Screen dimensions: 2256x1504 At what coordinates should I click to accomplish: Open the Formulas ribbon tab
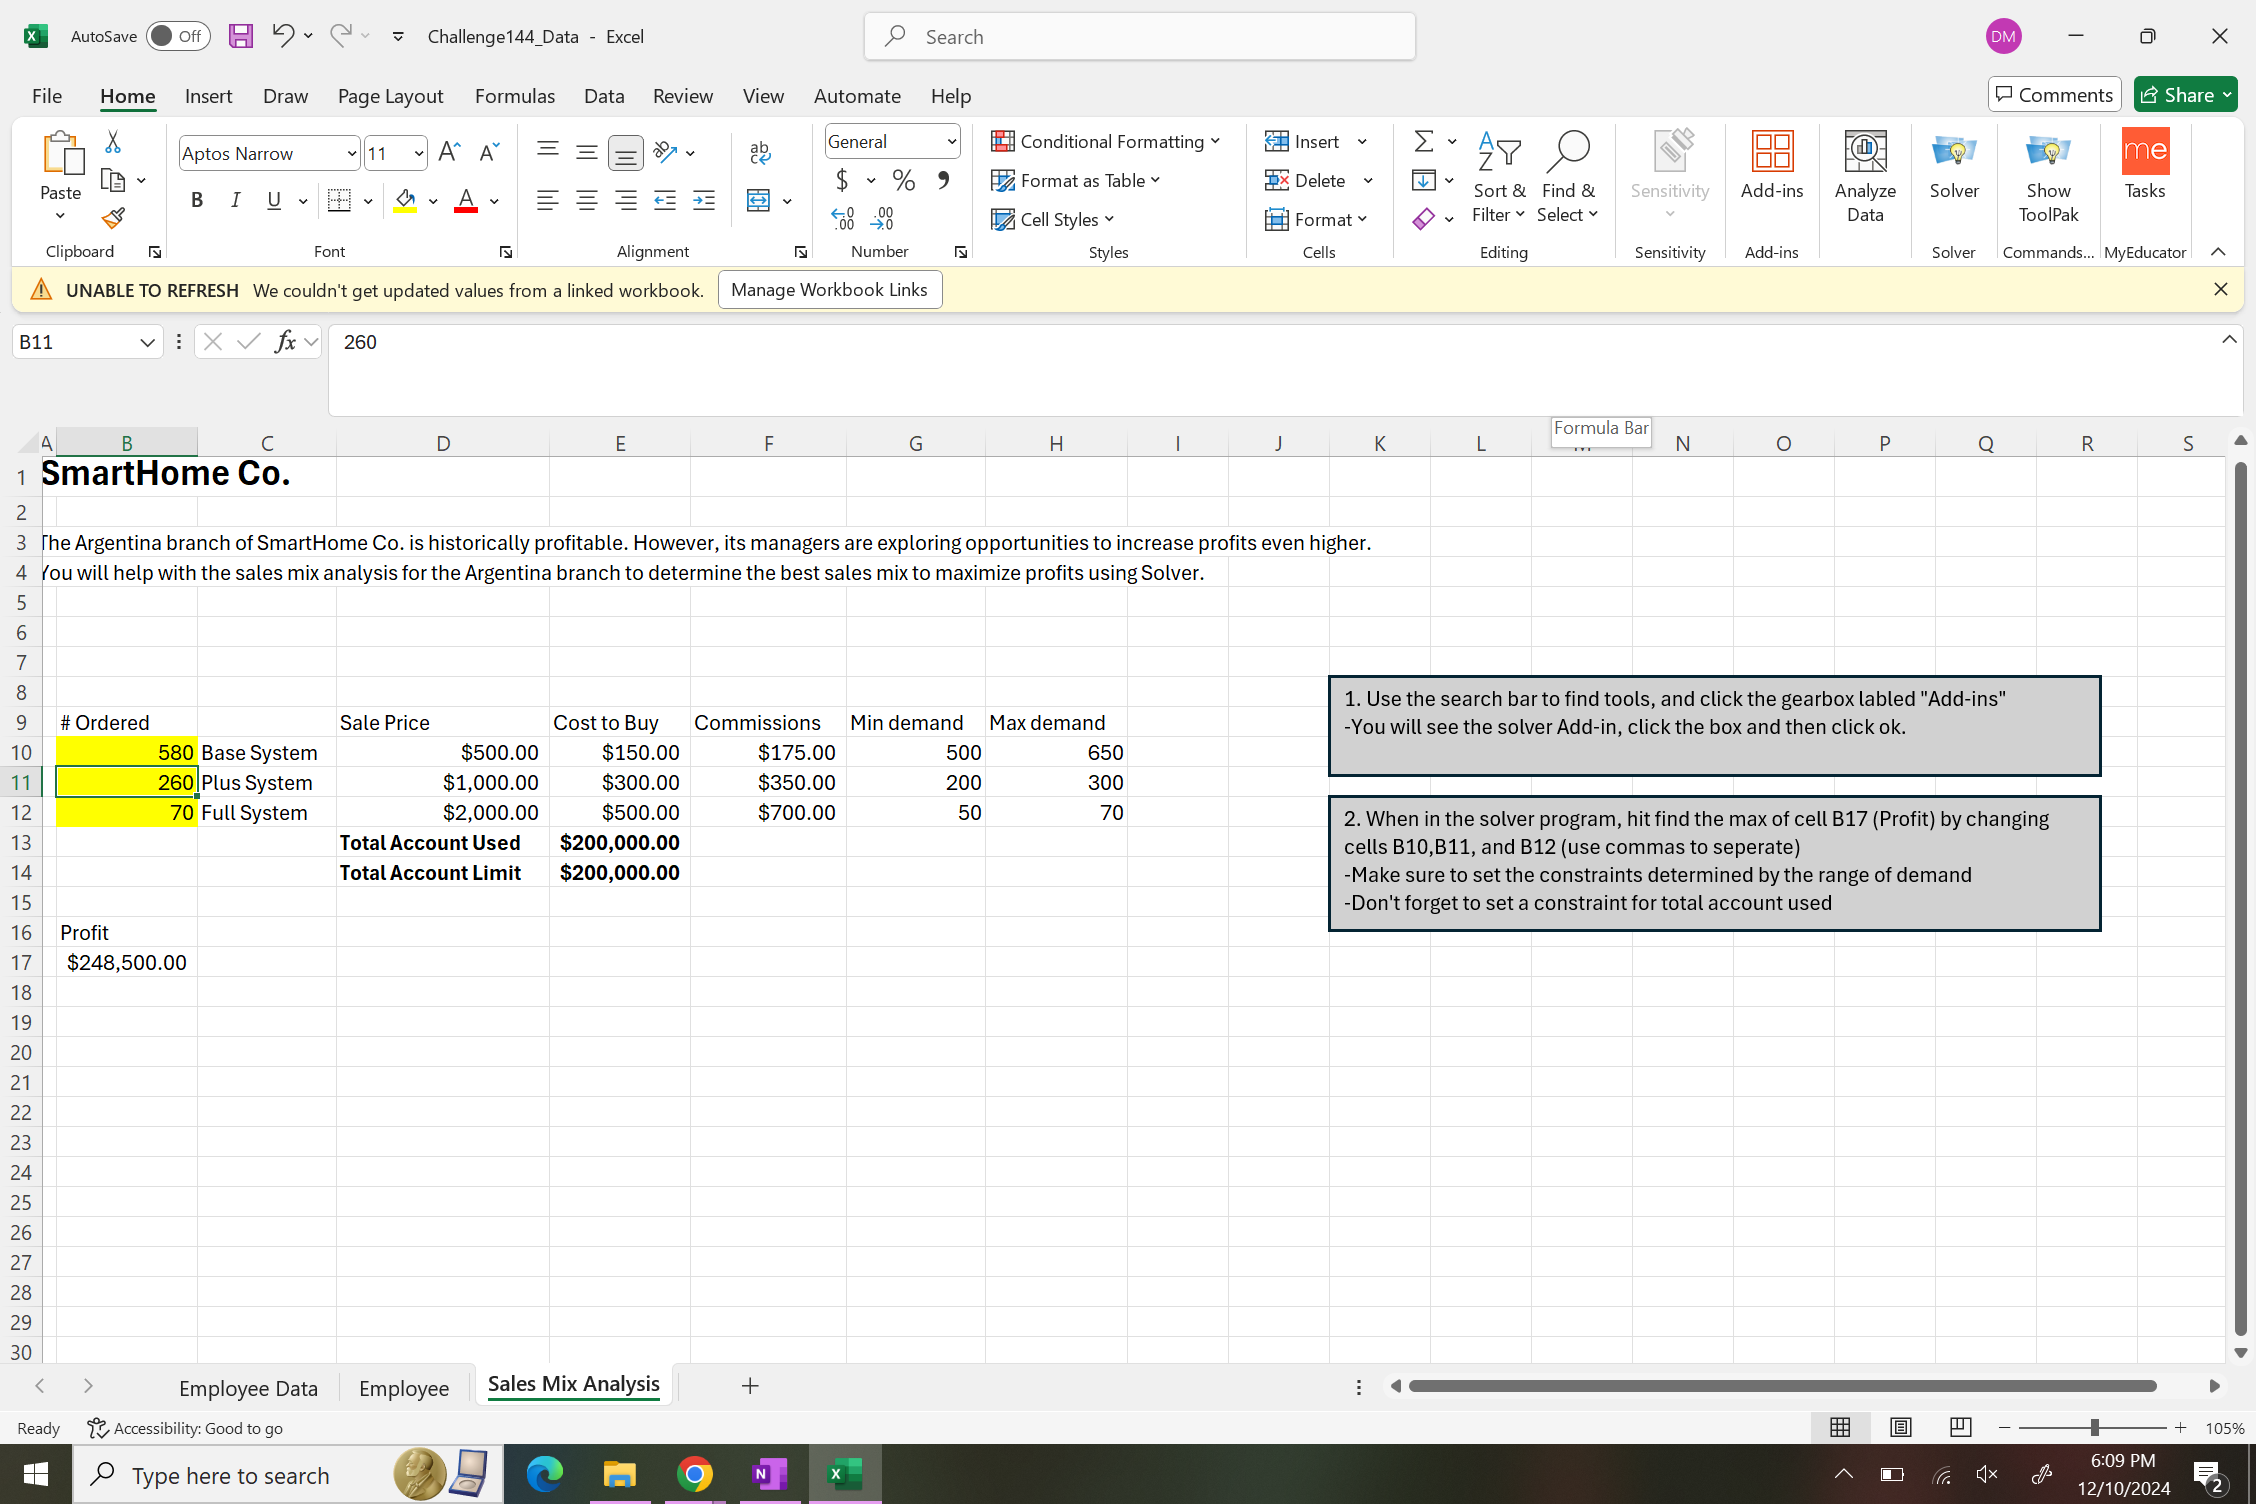pyautogui.click(x=515, y=96)
